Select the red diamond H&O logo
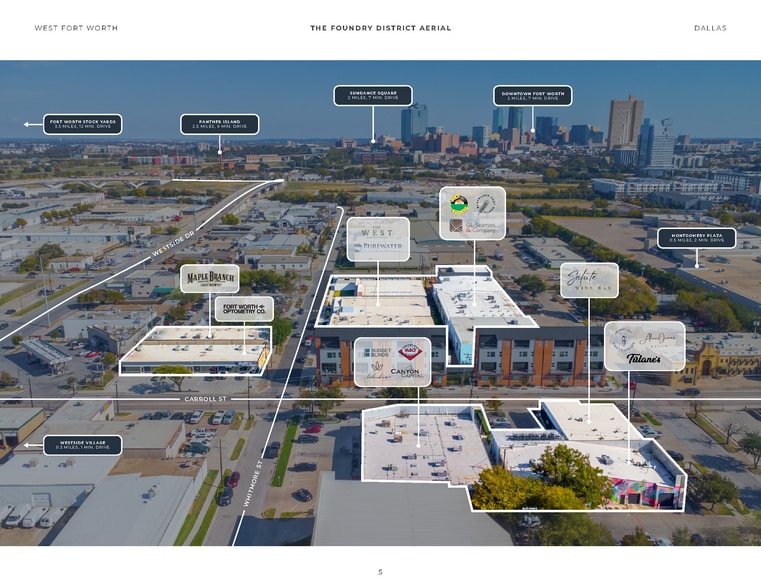Image resolution: width=761 pixels, height=588 pixels. tap(410, 352)
